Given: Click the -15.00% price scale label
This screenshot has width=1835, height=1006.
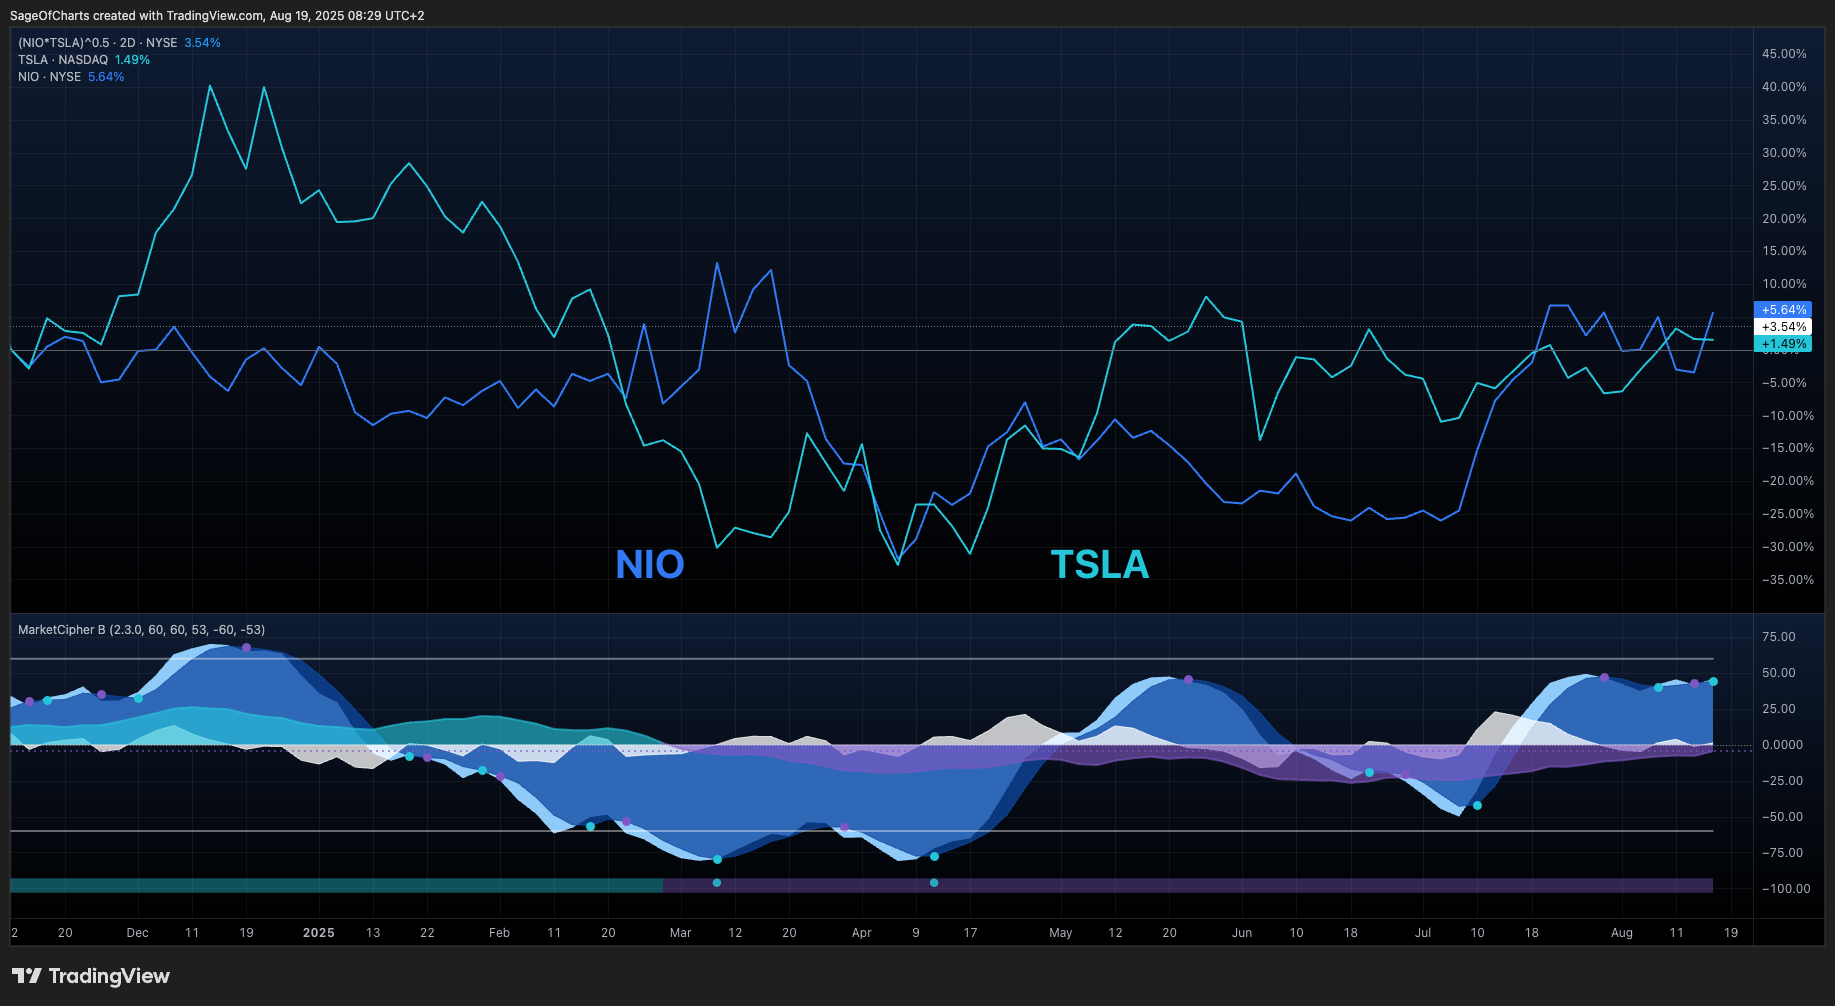Looking at the screenshot, I should [1787, 448].
